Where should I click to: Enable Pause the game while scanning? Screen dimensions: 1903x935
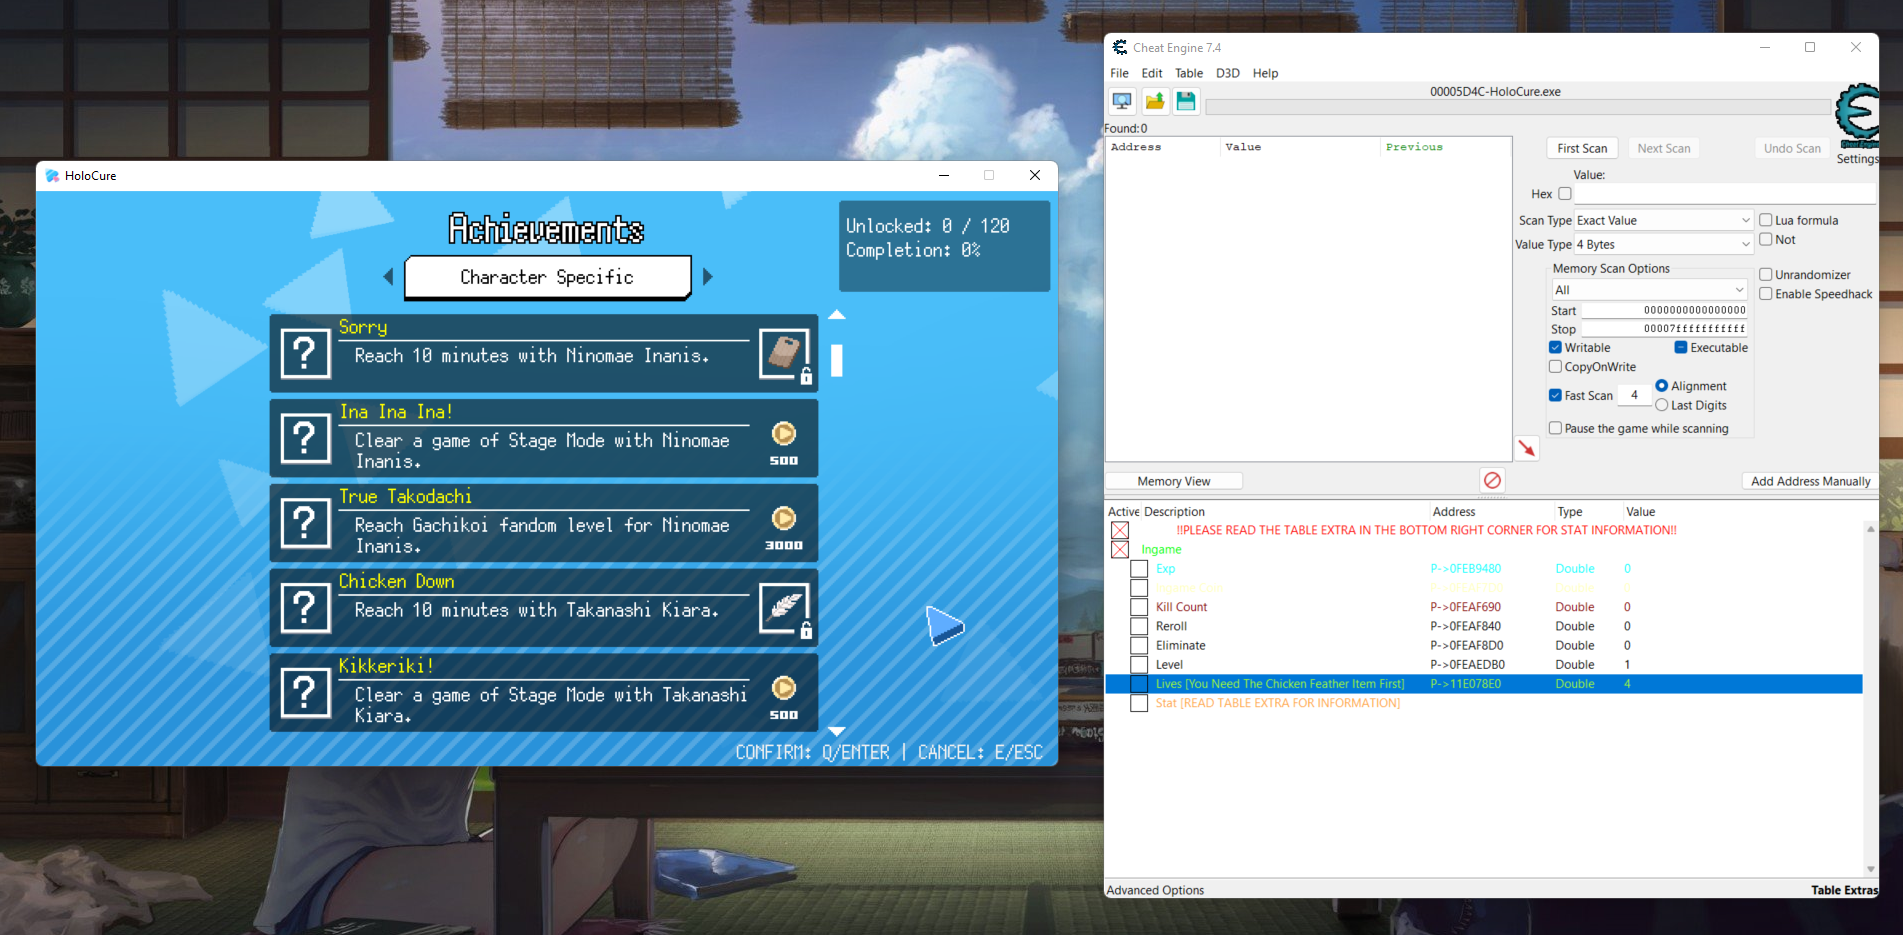1555,428
